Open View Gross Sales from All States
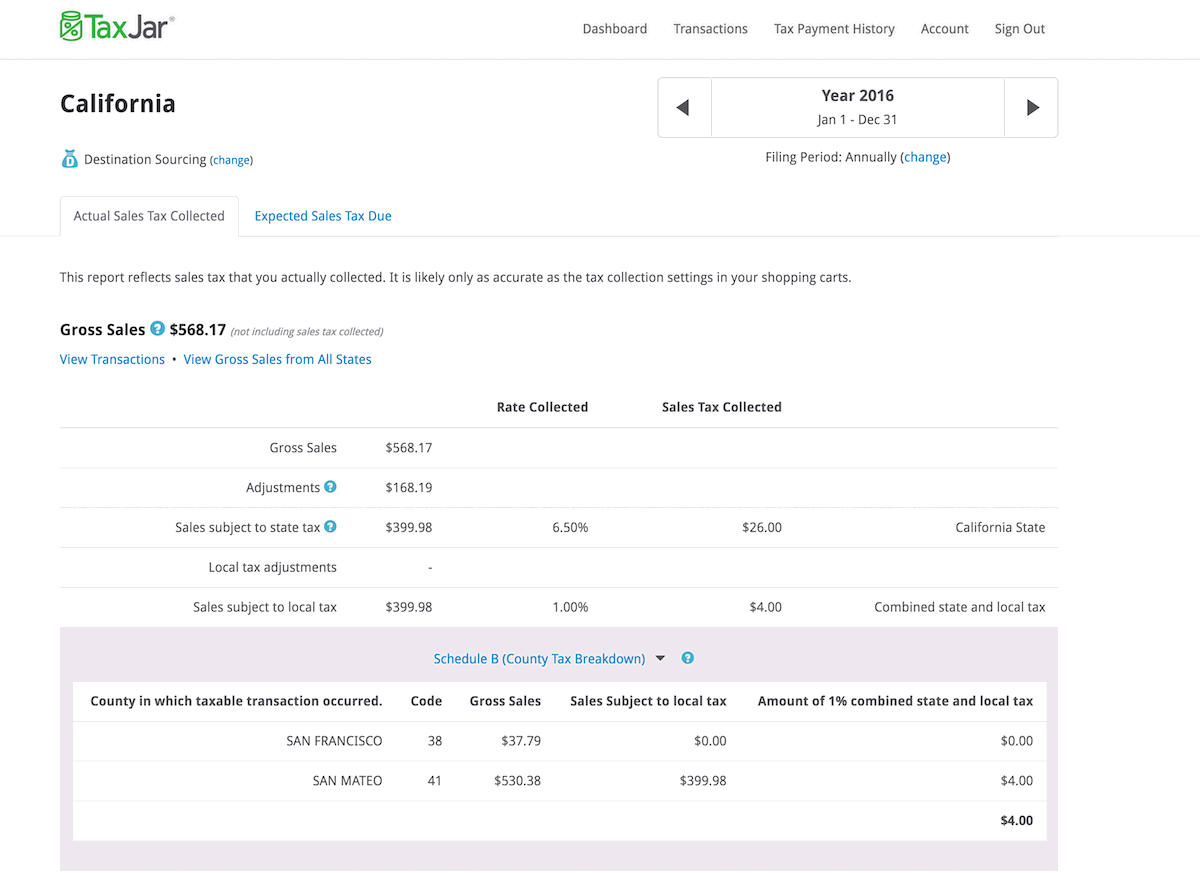1200x873 pixels. pos(277,360)
